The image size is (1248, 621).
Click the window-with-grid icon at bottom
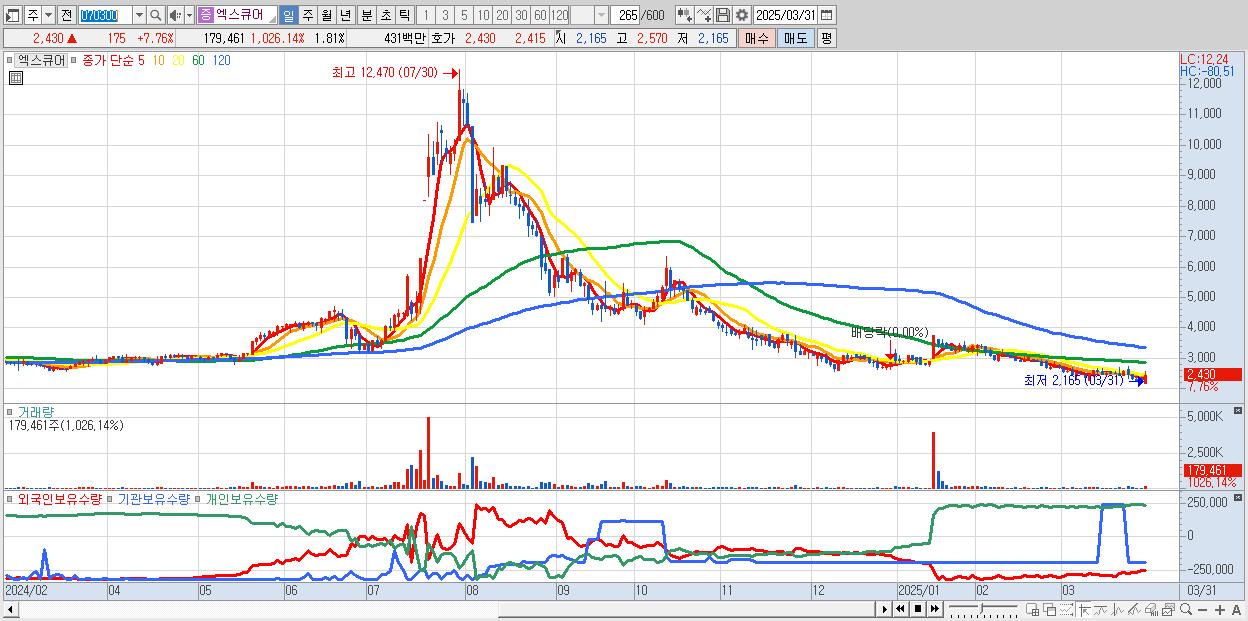(x=1033, y=610)
